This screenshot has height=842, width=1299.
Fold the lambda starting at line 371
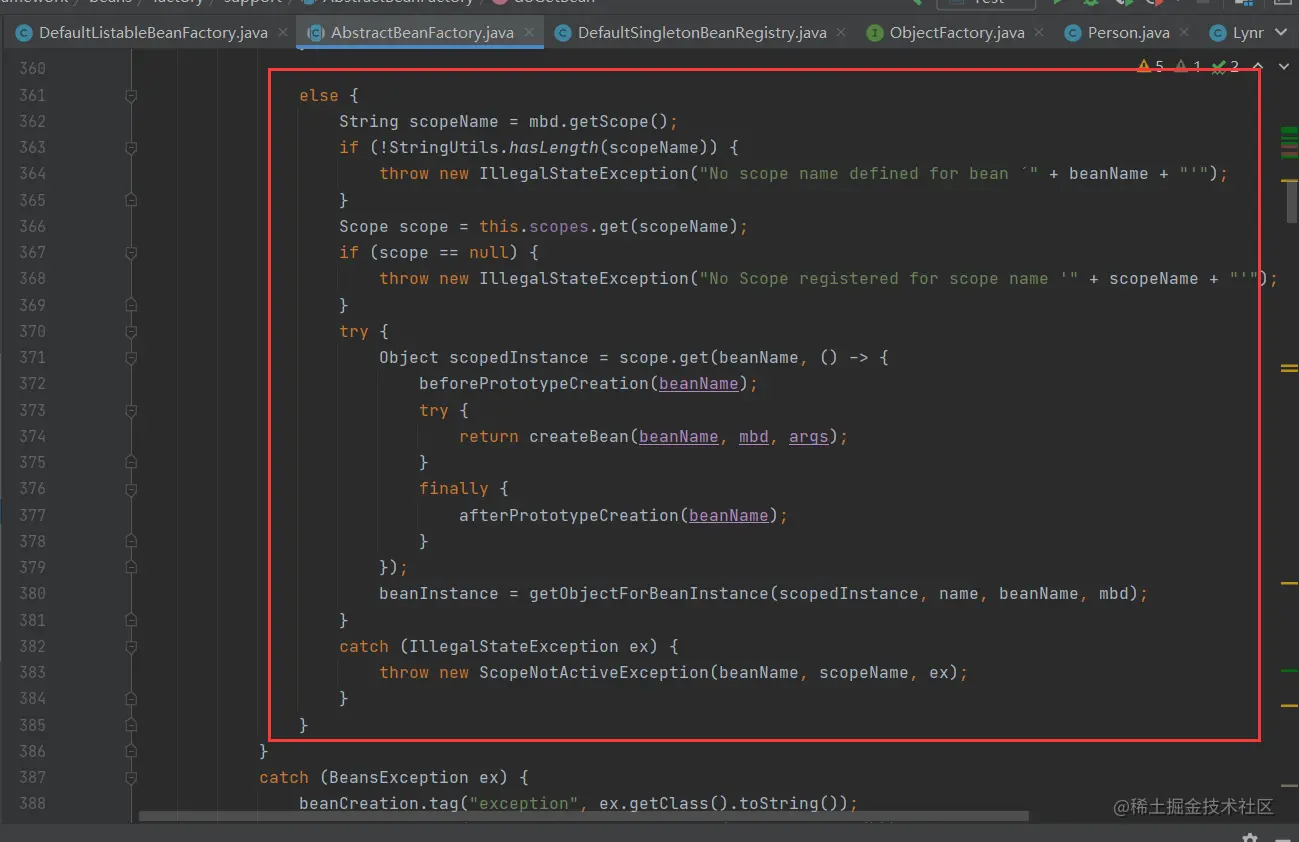(x=131, y=358)
